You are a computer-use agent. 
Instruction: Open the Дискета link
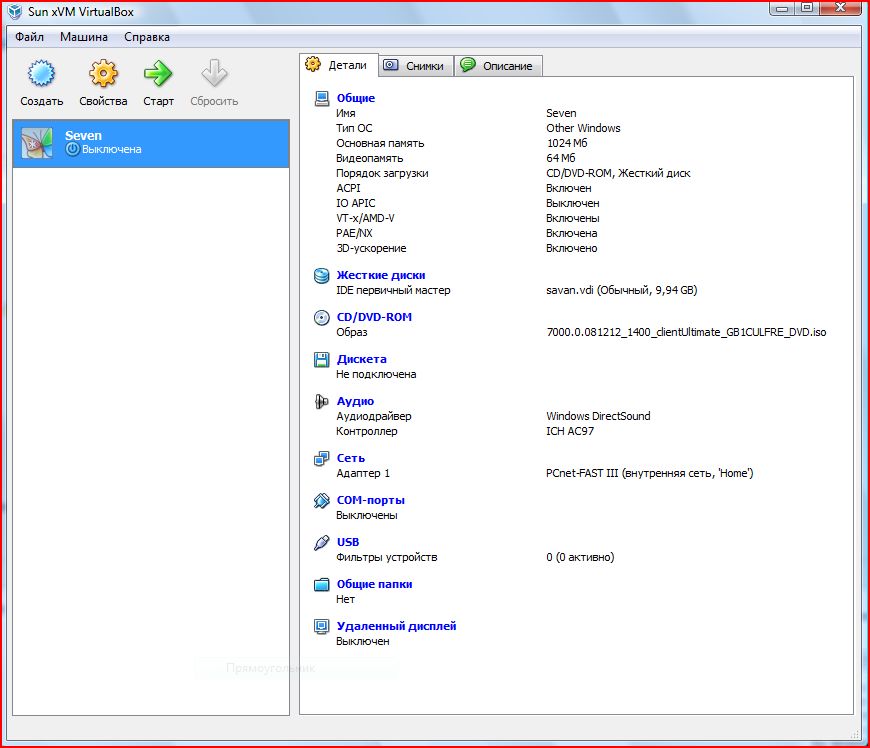tap(361, 360)
